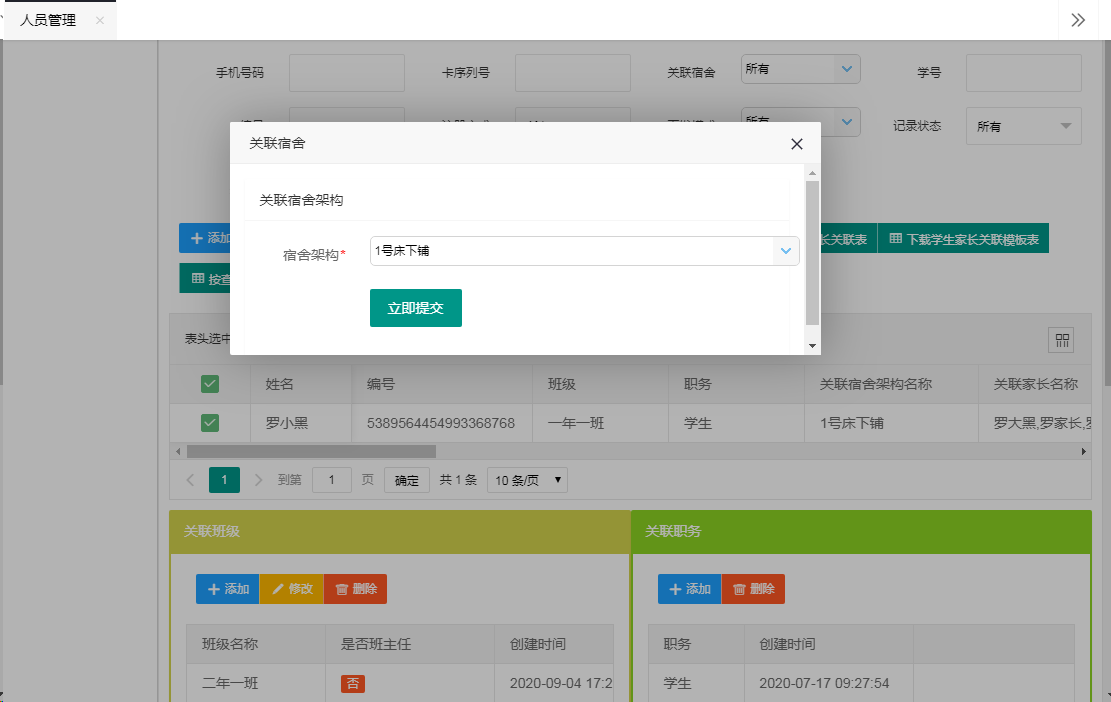Click 修改 button in 关联班级 panel
Viewport: 1111px width, 702px height.
click(291, 589)
